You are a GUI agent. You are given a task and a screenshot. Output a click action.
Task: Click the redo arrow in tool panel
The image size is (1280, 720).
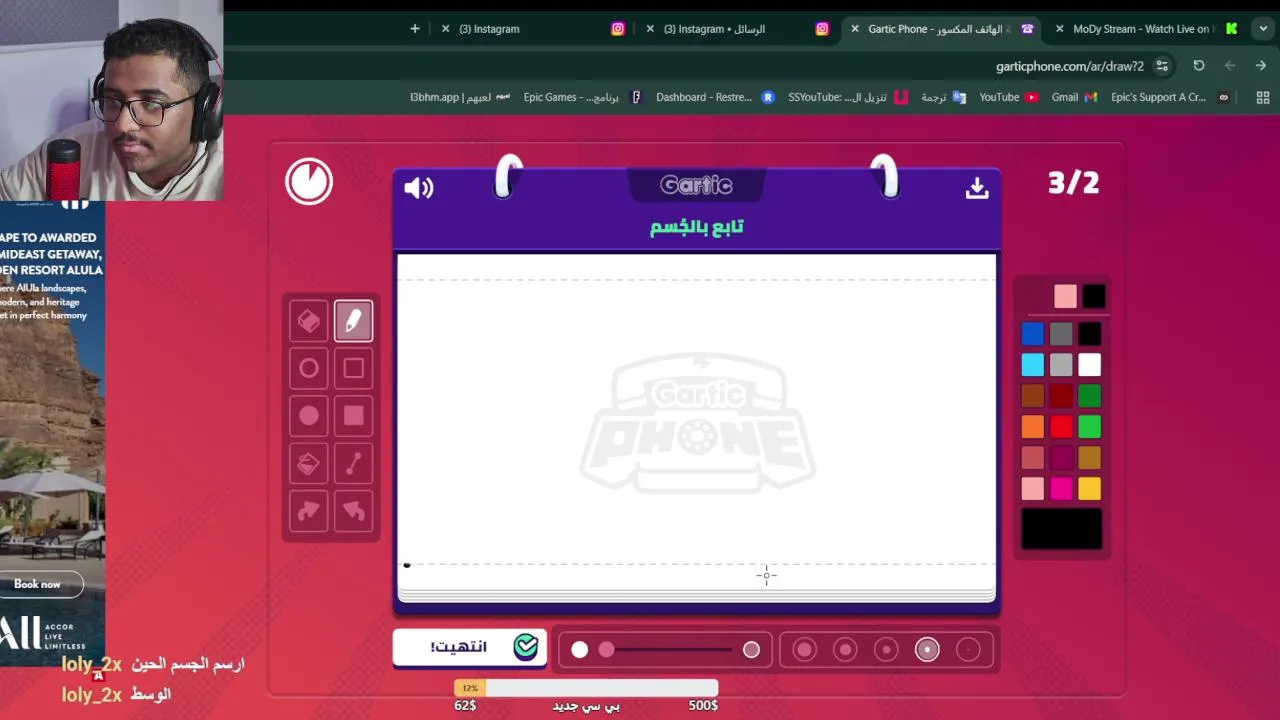pyautogui.click(x=309, y=511)
